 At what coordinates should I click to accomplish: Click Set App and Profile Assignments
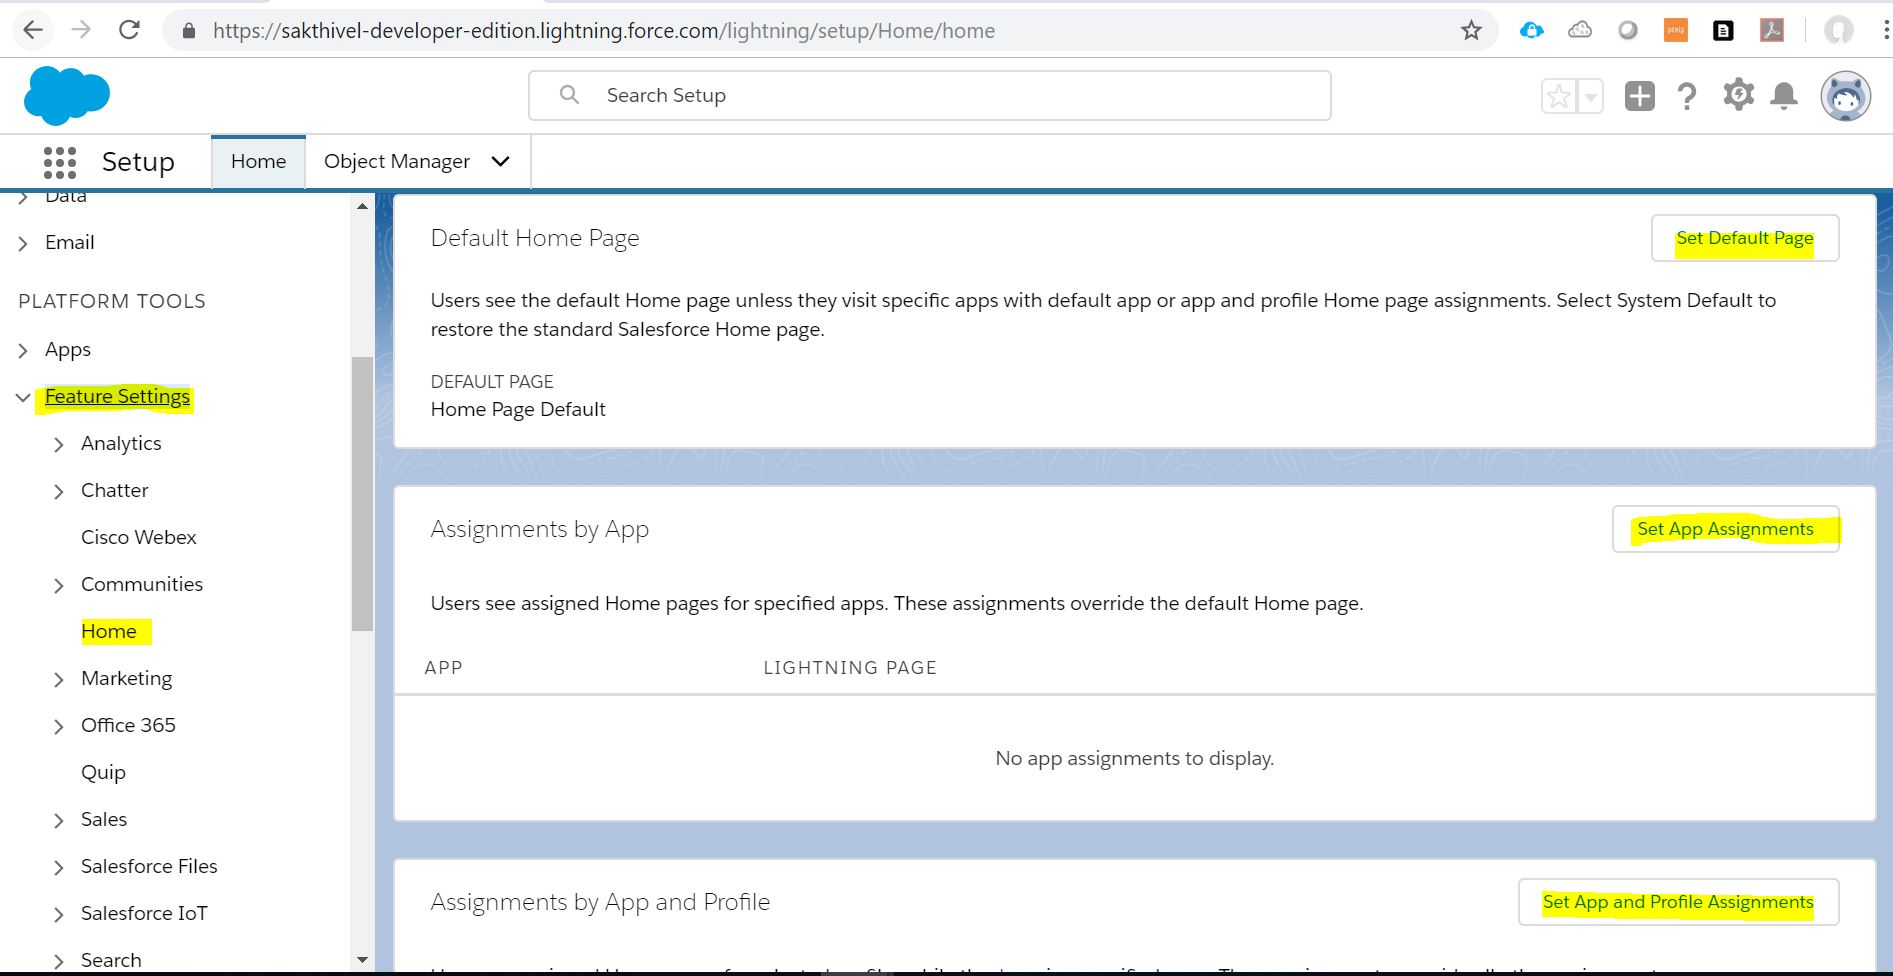[x=1677, y=901]
